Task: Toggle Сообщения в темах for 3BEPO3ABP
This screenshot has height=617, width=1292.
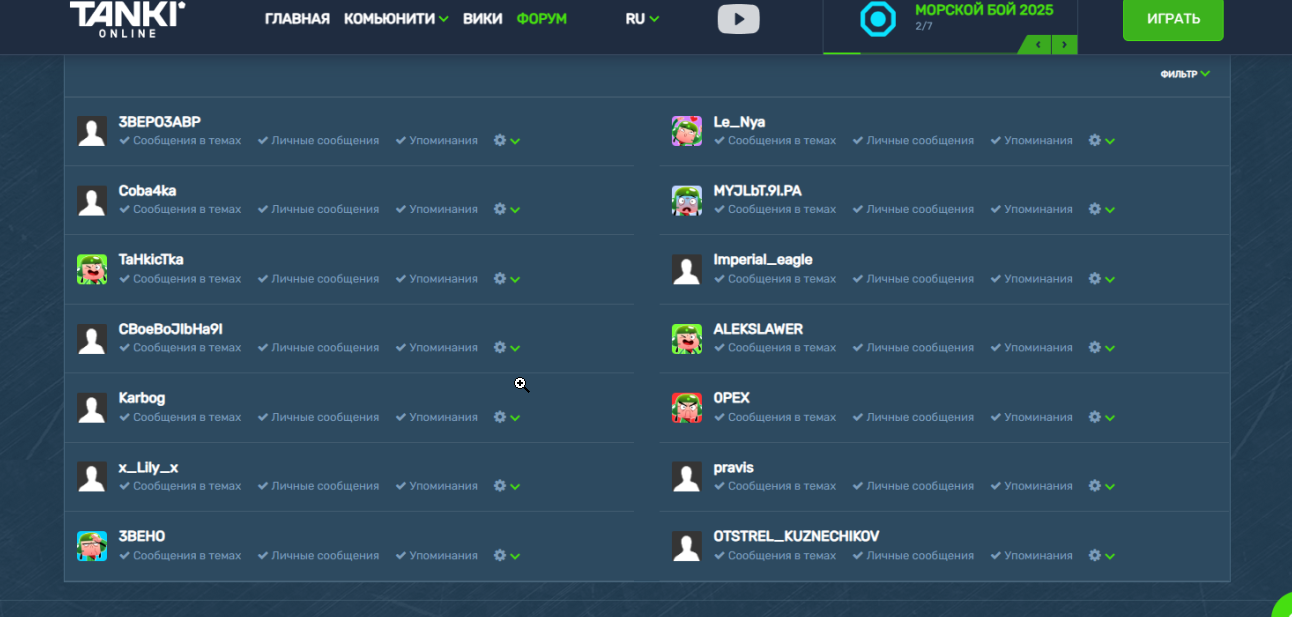Action: (x=181, y=141)
